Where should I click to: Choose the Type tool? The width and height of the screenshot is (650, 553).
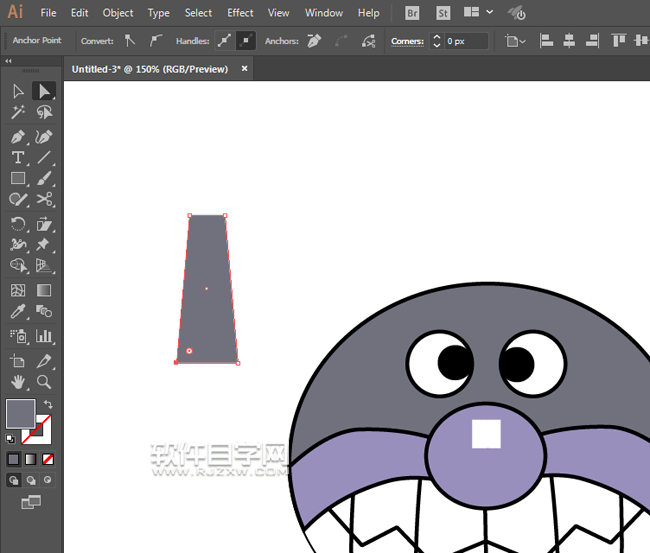(18, 158)
